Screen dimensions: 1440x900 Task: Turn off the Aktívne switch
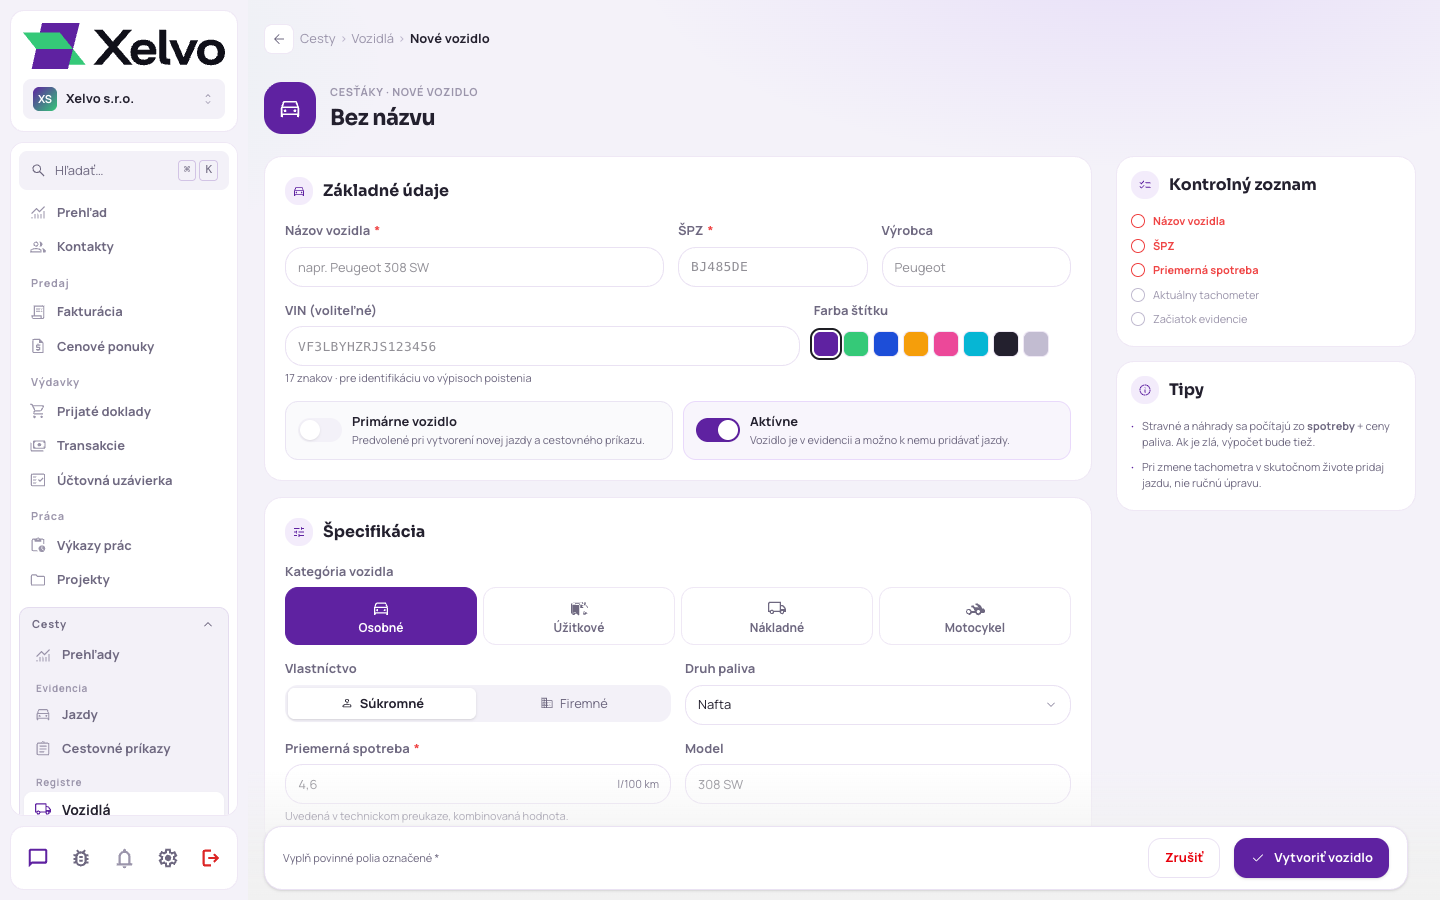pos(718,430)
